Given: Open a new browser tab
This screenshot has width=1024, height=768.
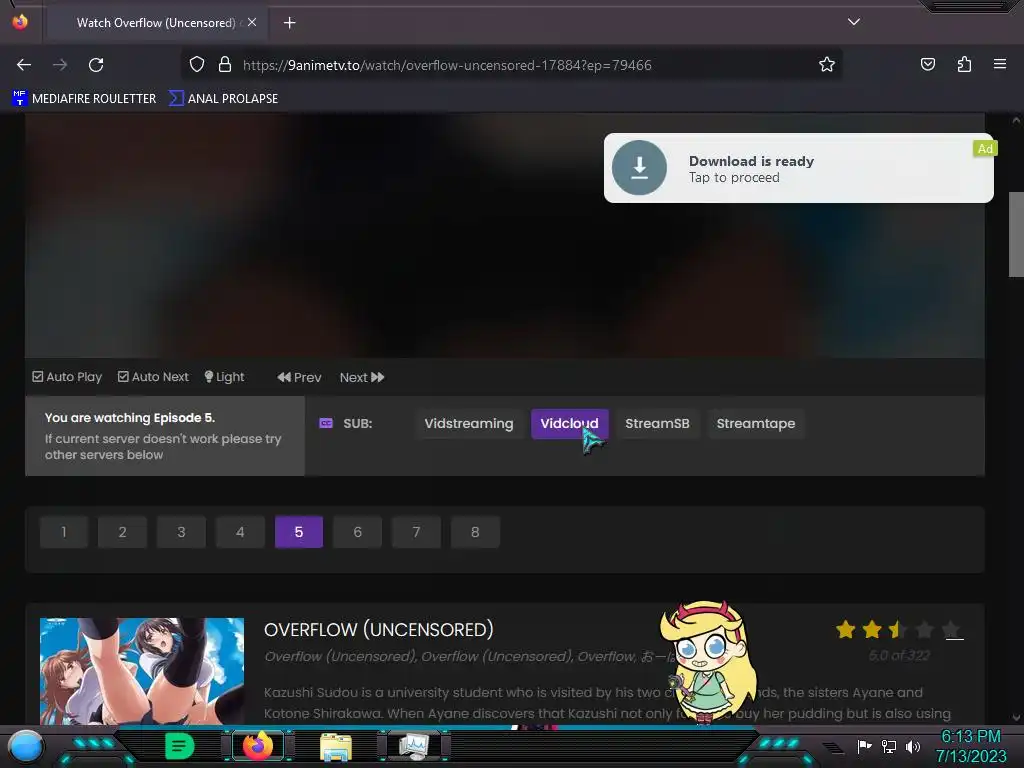Looking at the screenshot, I should pos(289,23).
